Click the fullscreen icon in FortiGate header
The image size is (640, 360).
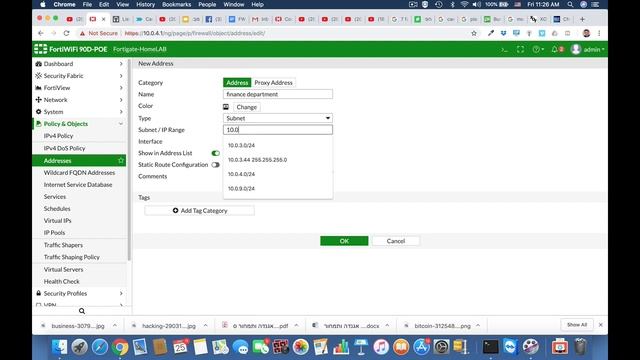[x=520, y=49]
